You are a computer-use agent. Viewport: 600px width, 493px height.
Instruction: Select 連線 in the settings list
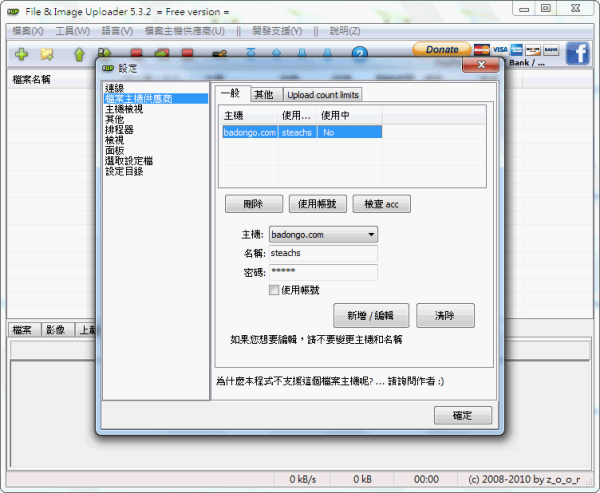[x=114, y=88]
